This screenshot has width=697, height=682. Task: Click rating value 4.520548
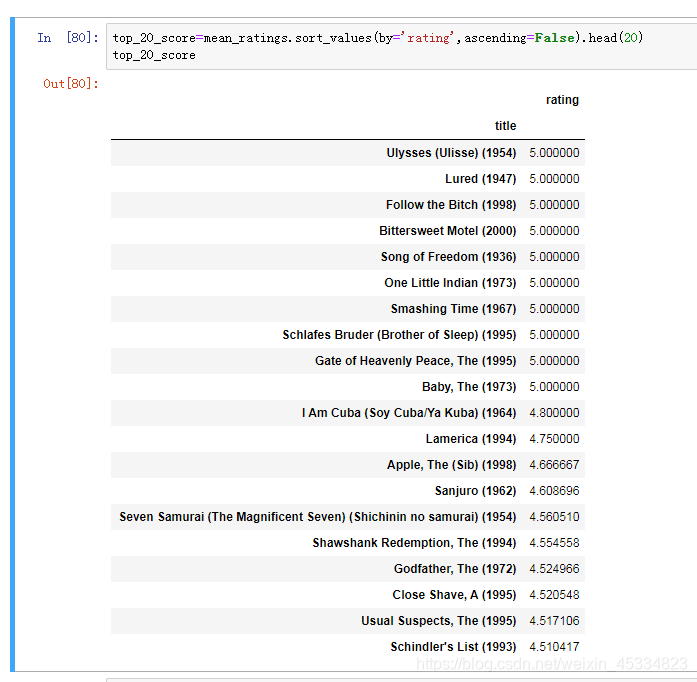(x=554, y=595)
